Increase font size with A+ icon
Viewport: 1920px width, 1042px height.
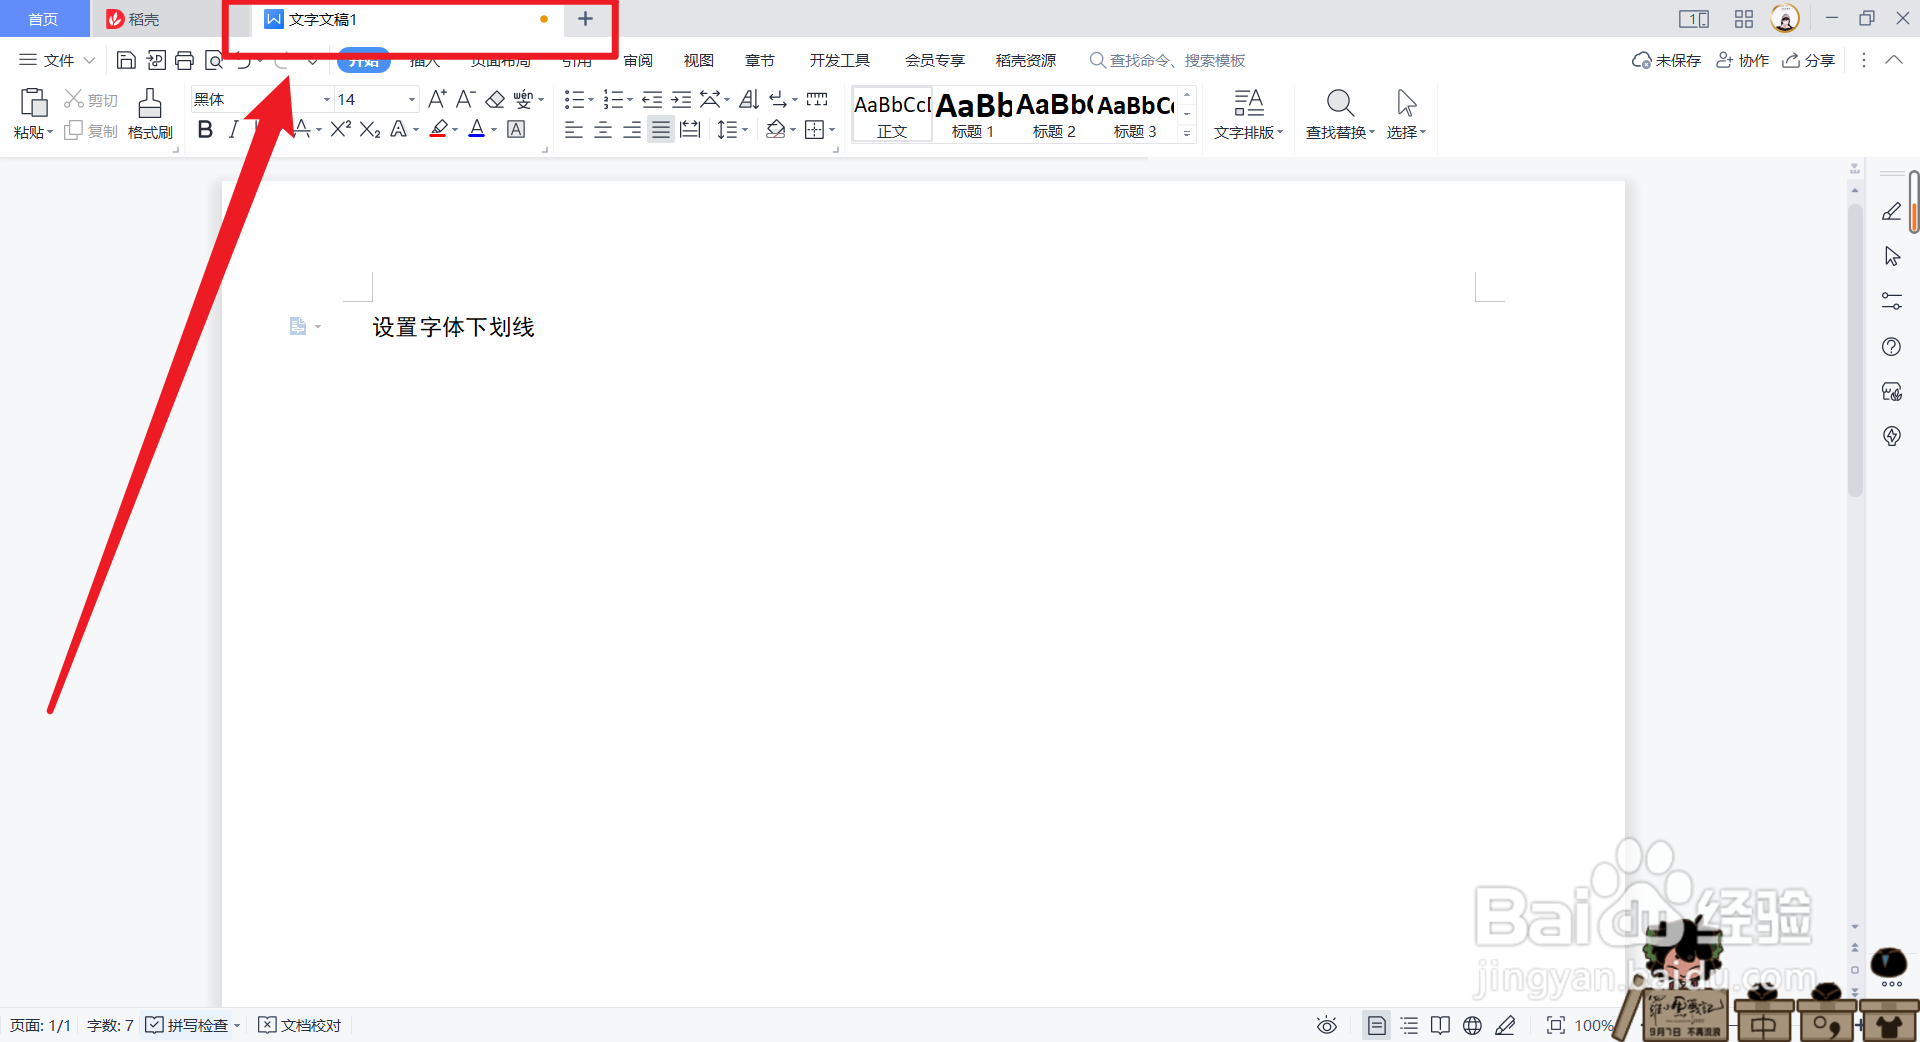[x=437, y=99]
